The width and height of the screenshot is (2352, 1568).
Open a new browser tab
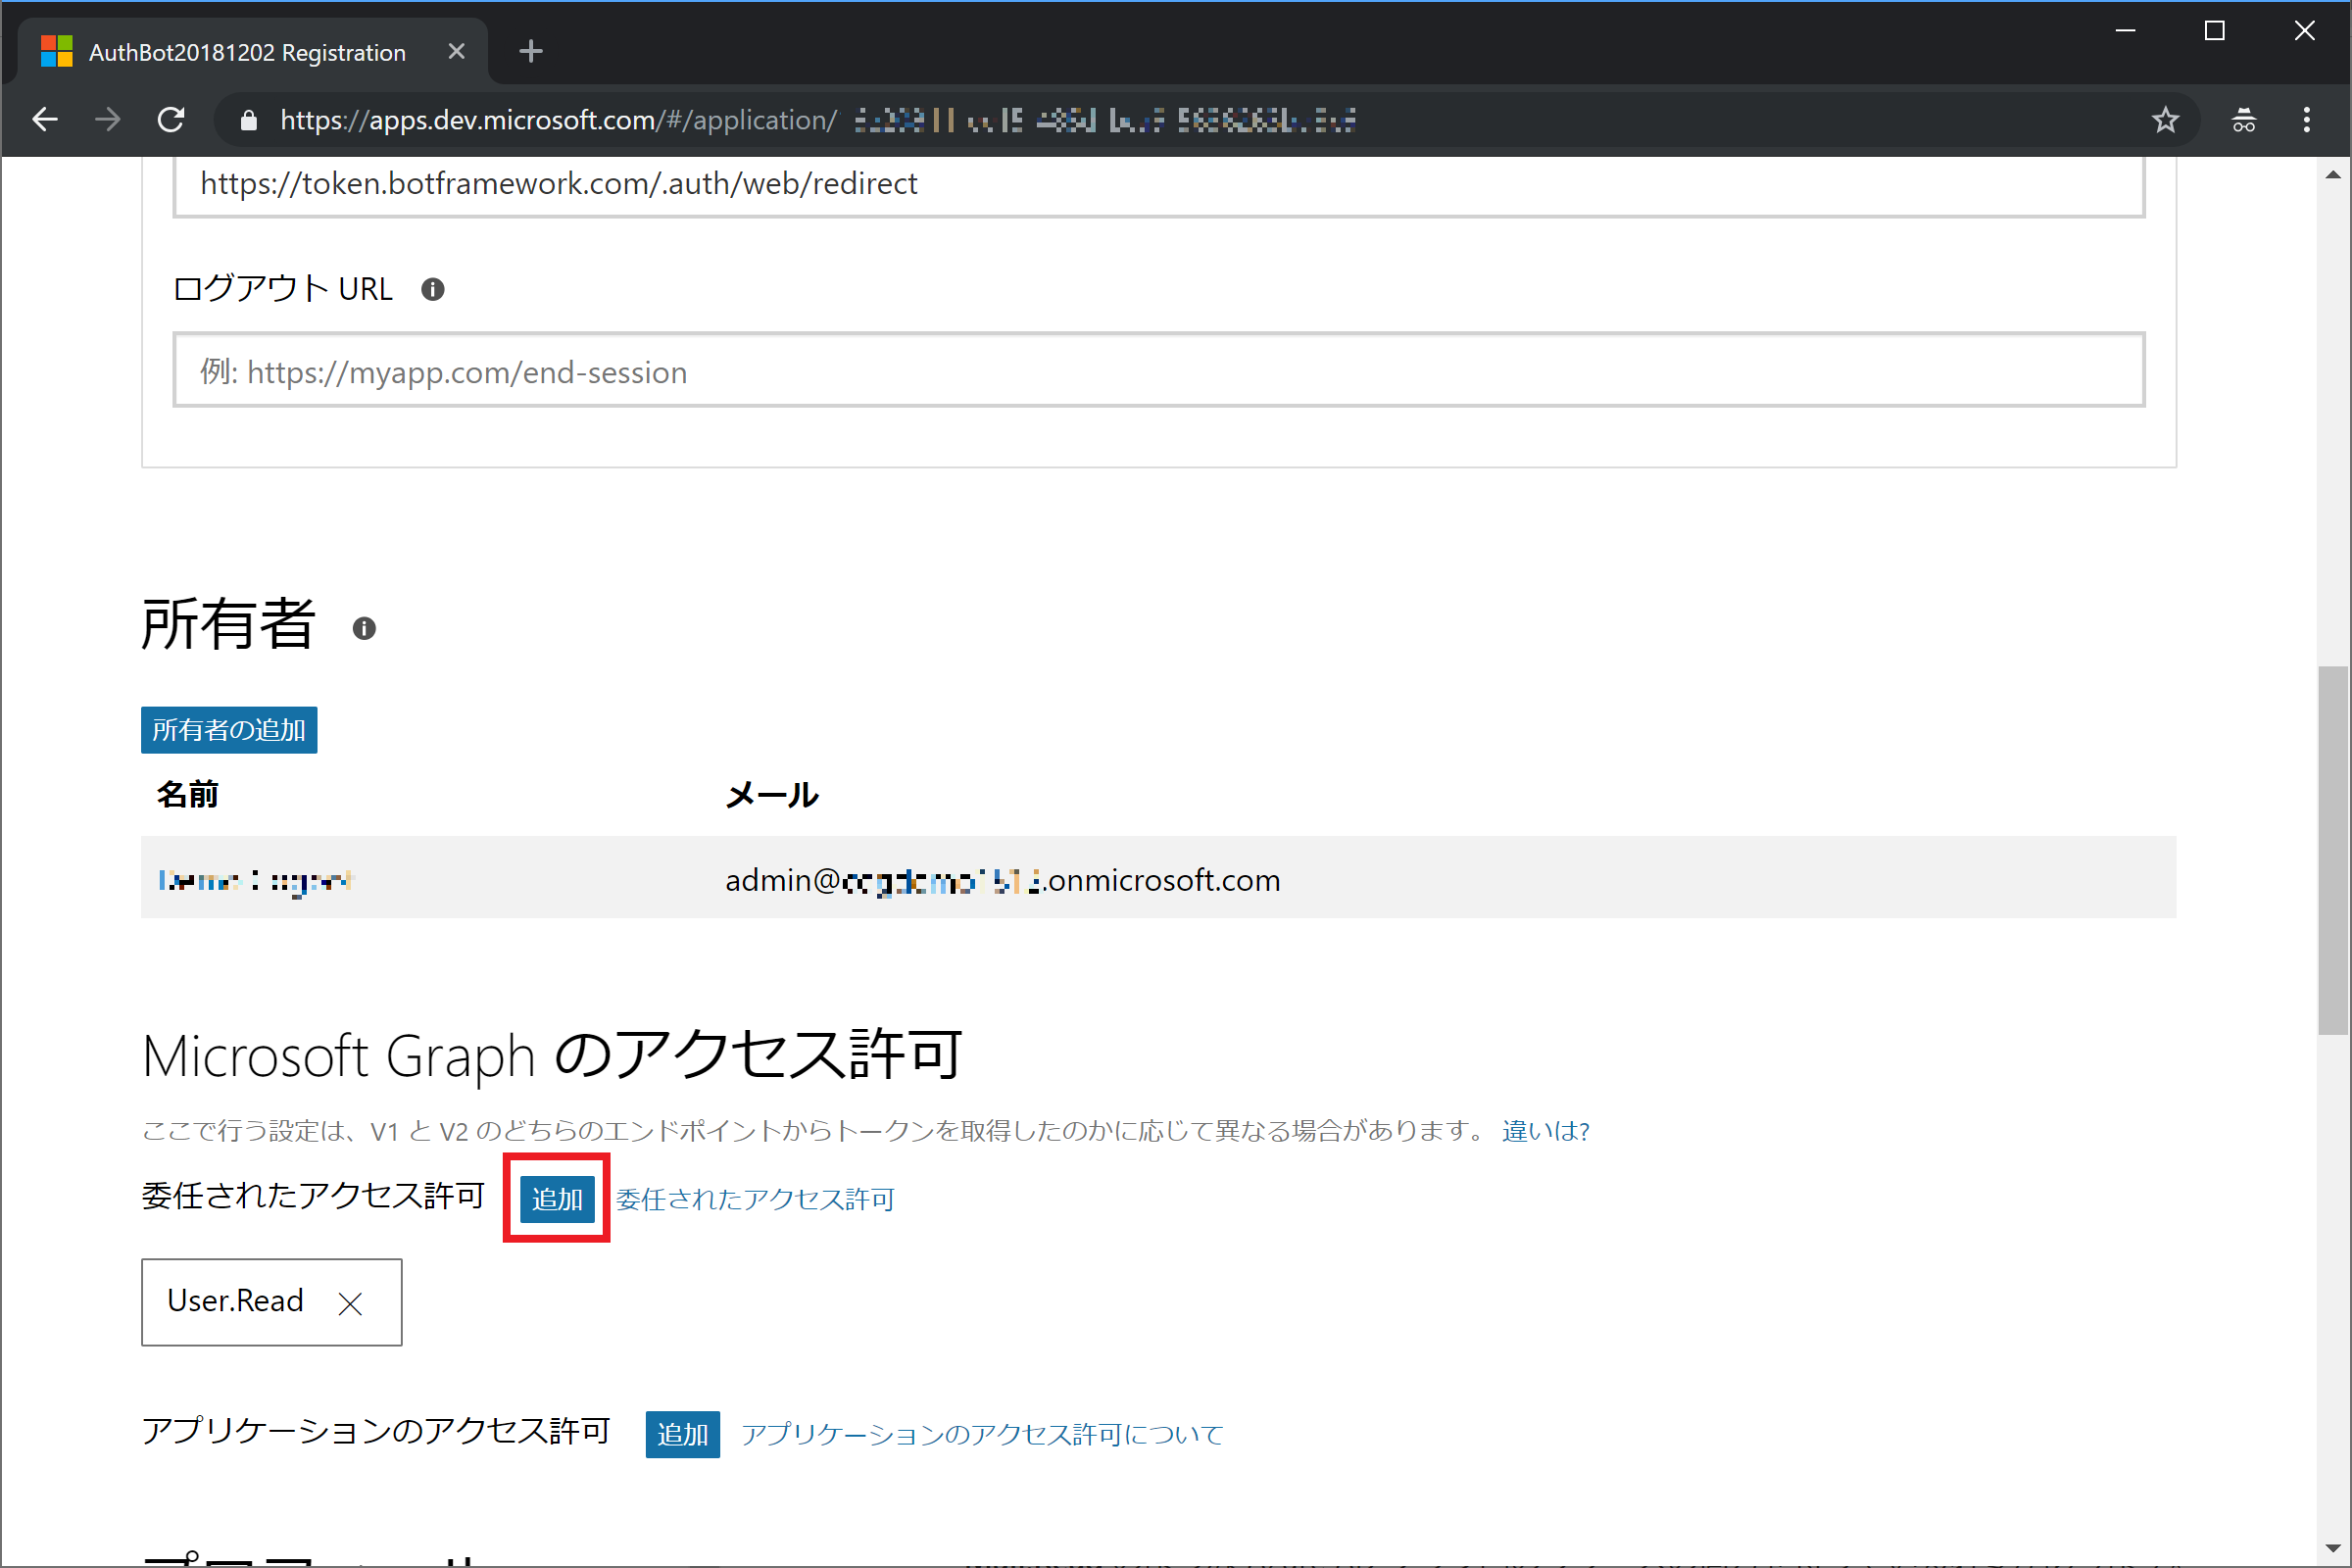[531, 51]
